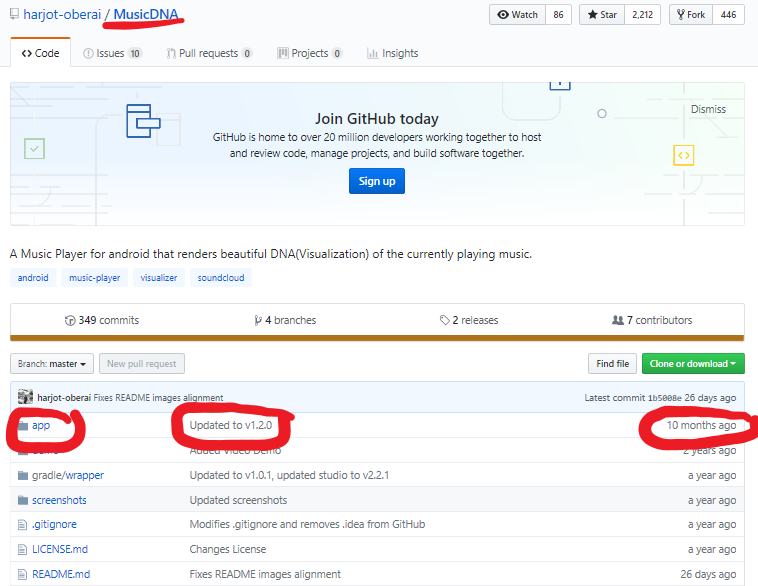Image resolution: width=758 pixels, height=586 pixels.
Task: Switch to the Code tab
Action: [41, 53]
